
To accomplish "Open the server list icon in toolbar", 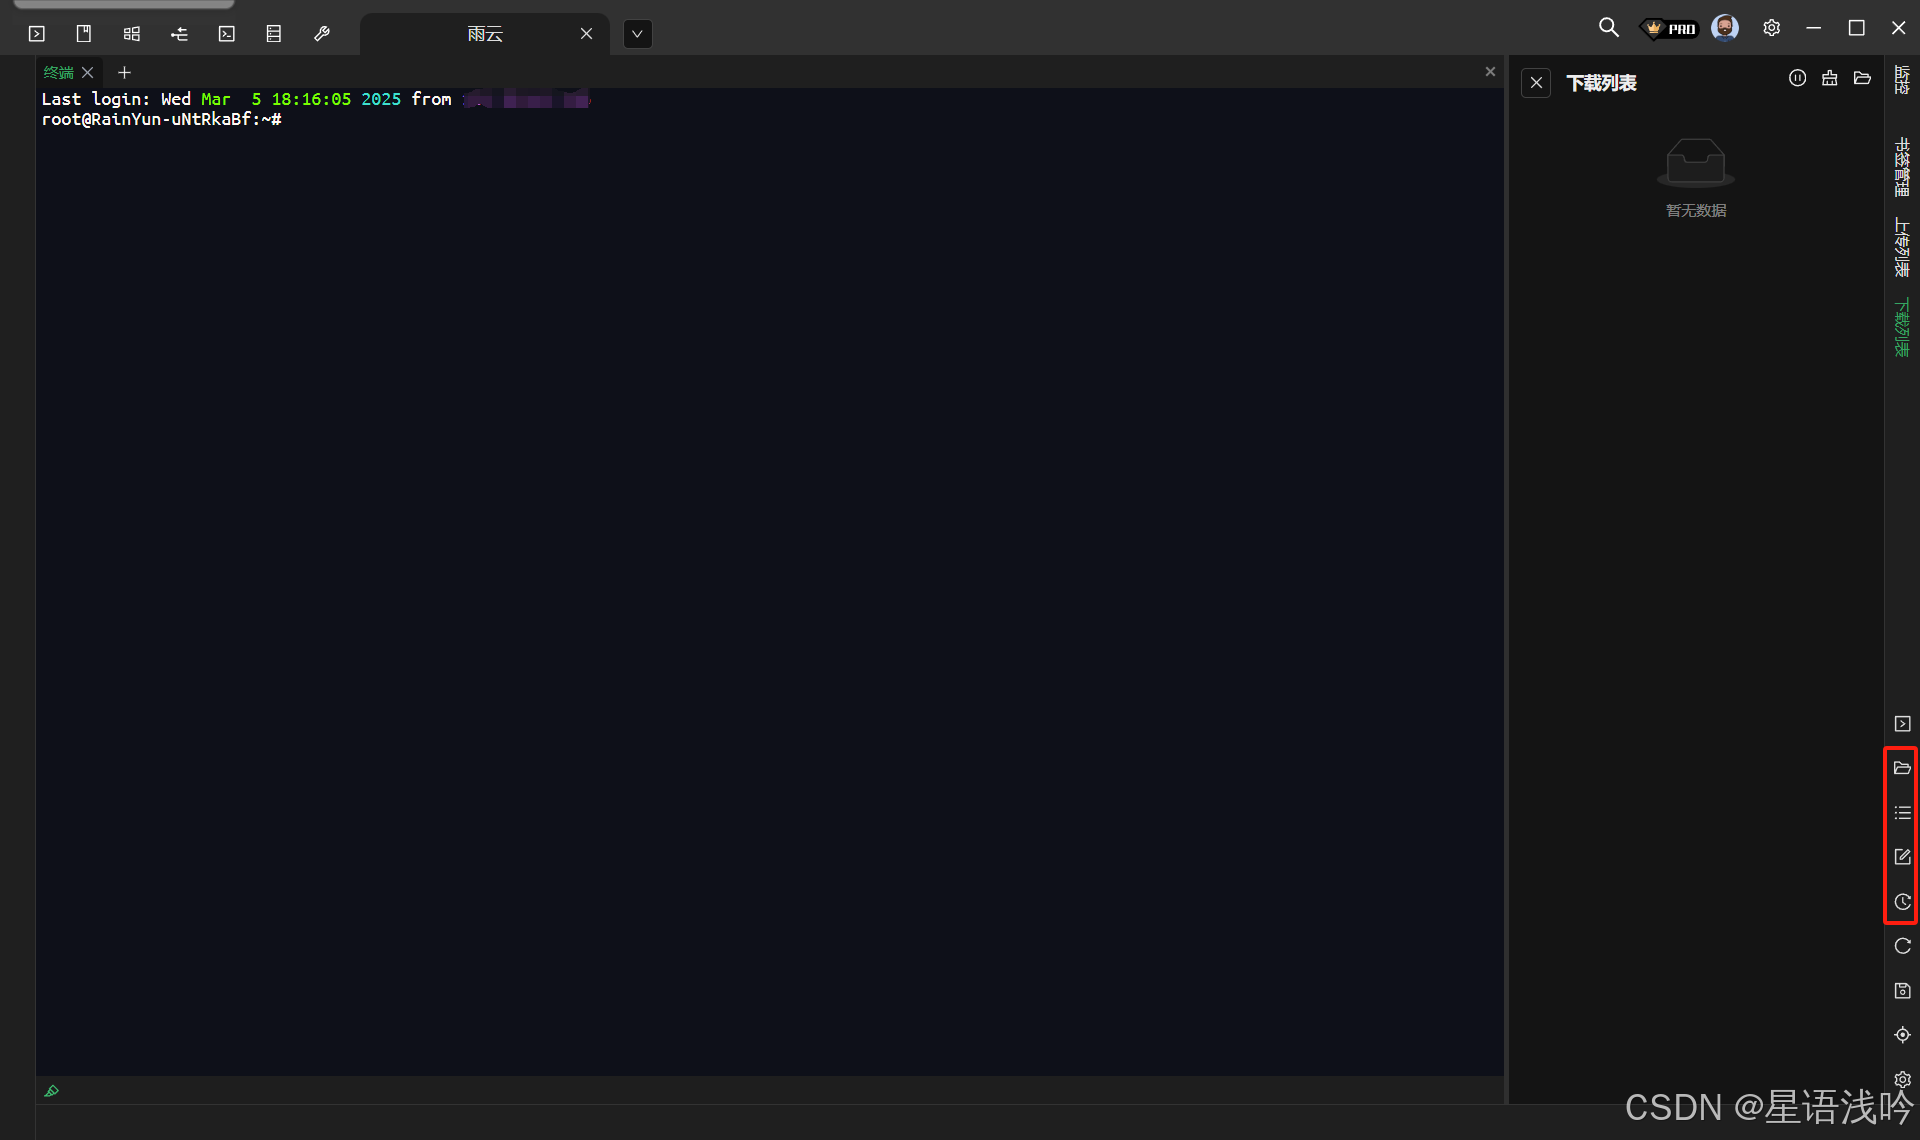I will pos(273,34).
